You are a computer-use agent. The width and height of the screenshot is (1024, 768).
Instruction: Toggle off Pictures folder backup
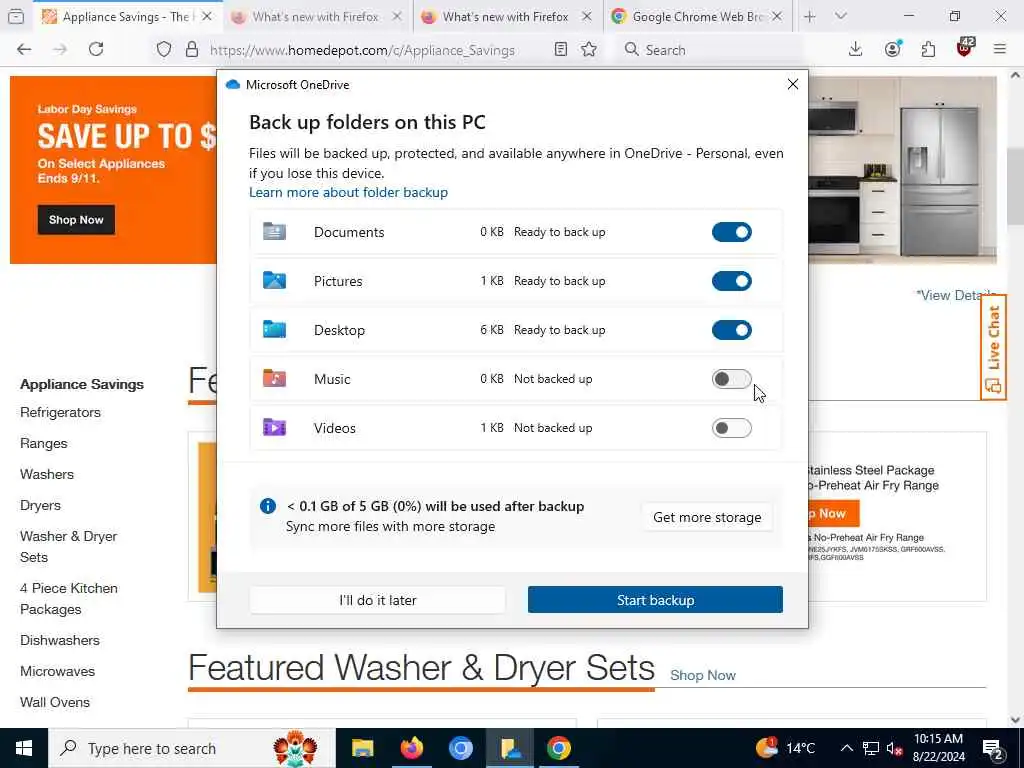coord(731,281)
